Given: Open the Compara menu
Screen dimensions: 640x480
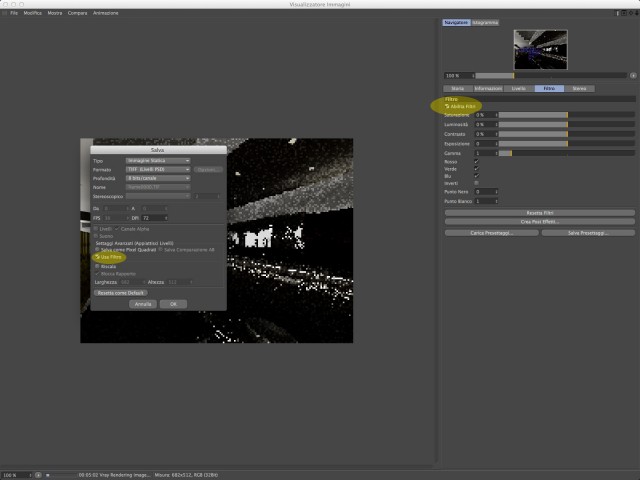Looking at the screenshot, I should (78, 13).
